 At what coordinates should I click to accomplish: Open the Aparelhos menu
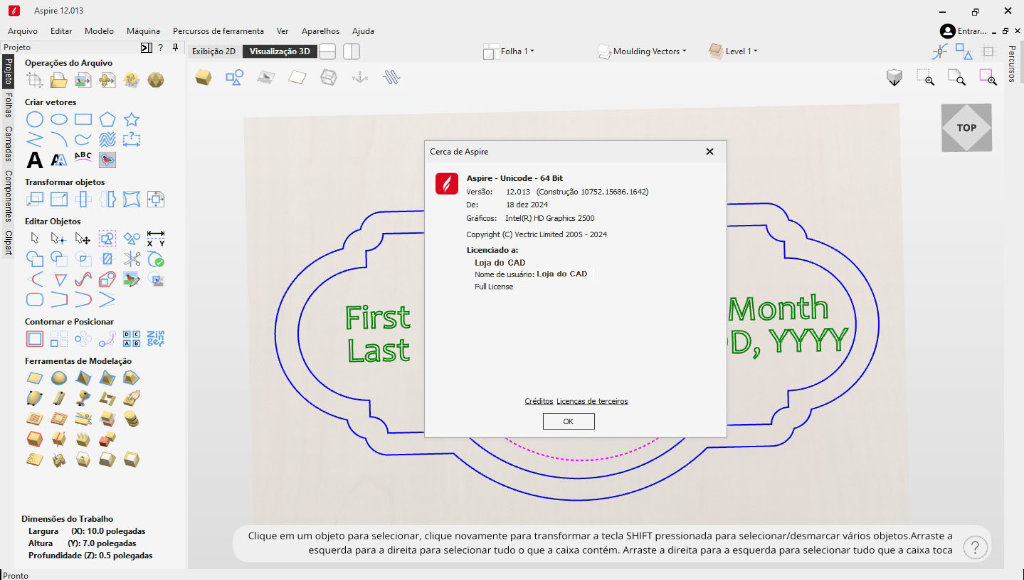[x=320, y=31]
